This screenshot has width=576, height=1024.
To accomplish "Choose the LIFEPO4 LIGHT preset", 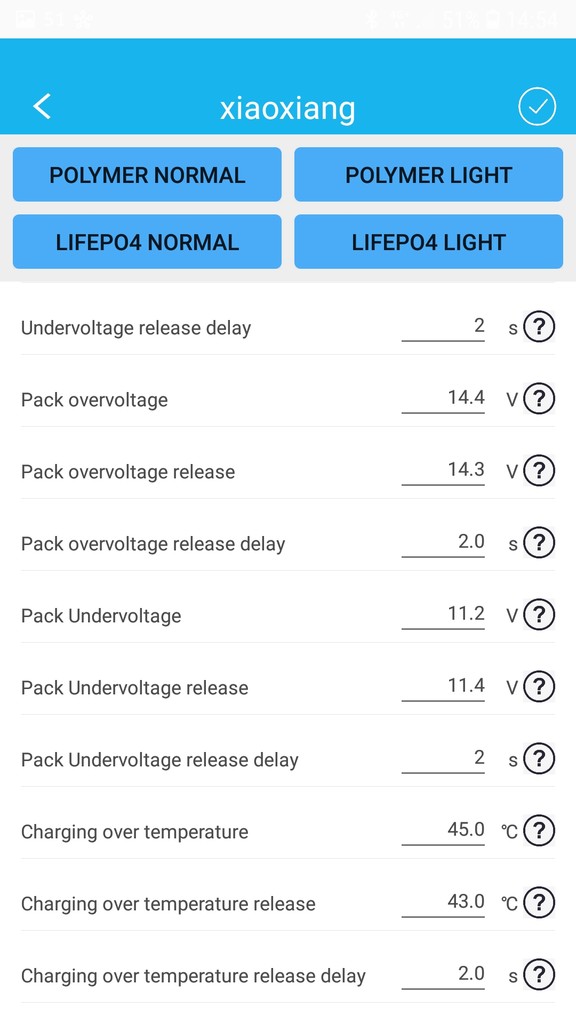I will tap(428, 242).
